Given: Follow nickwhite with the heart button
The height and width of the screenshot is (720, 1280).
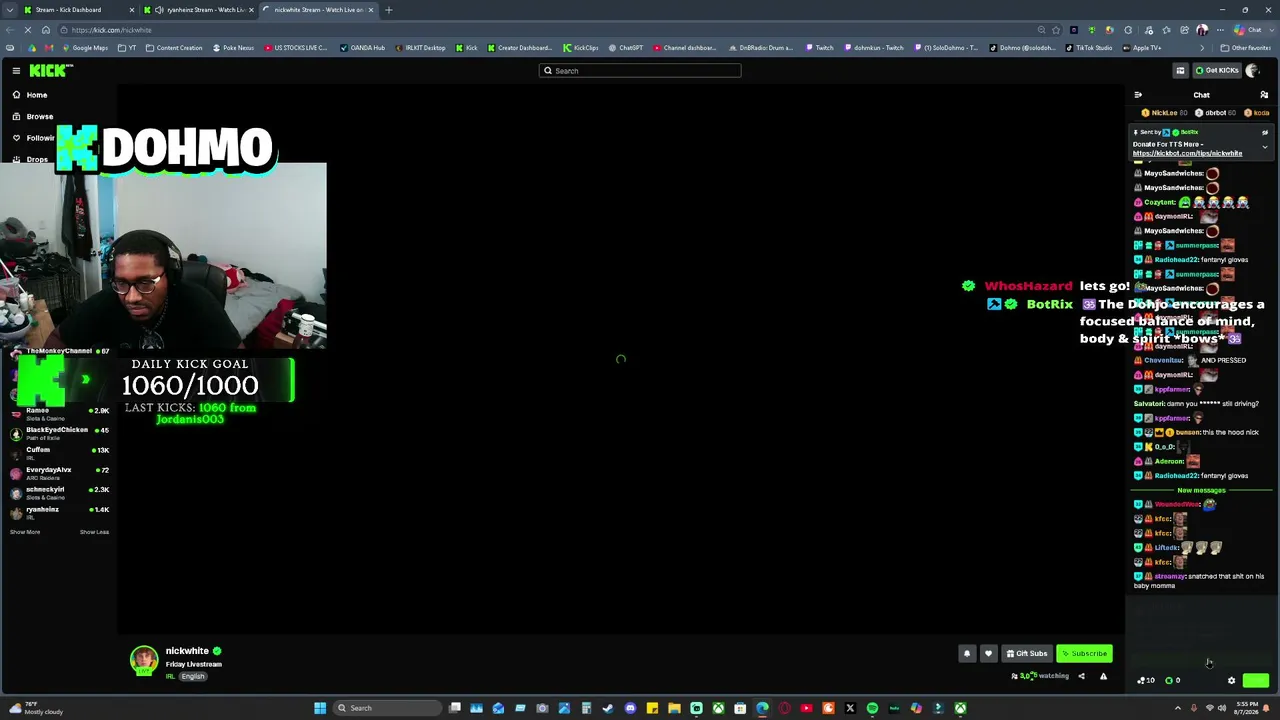Looking at the screenshot, I should [988, 654].
